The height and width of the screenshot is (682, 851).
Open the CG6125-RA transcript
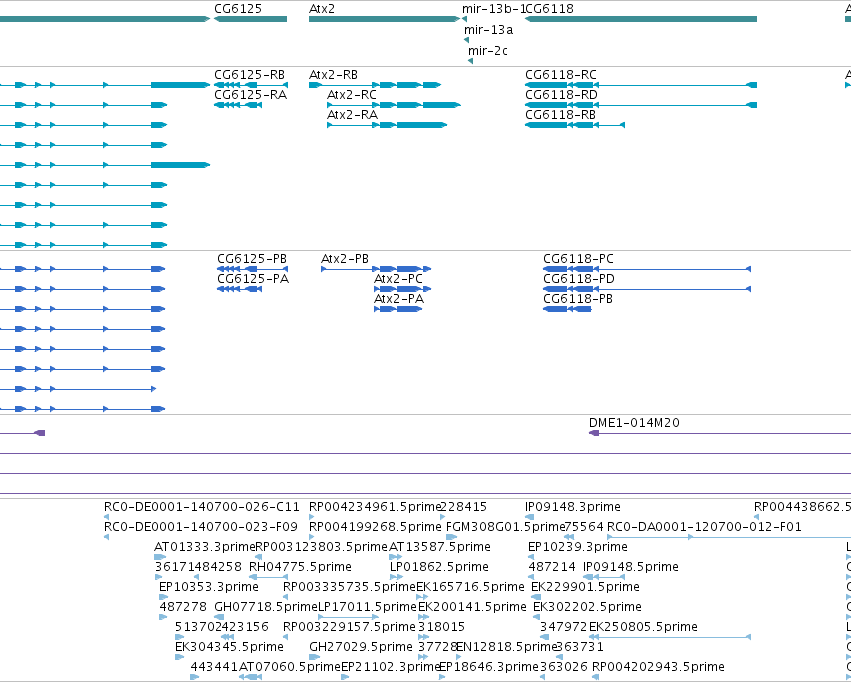coord(238,105)
